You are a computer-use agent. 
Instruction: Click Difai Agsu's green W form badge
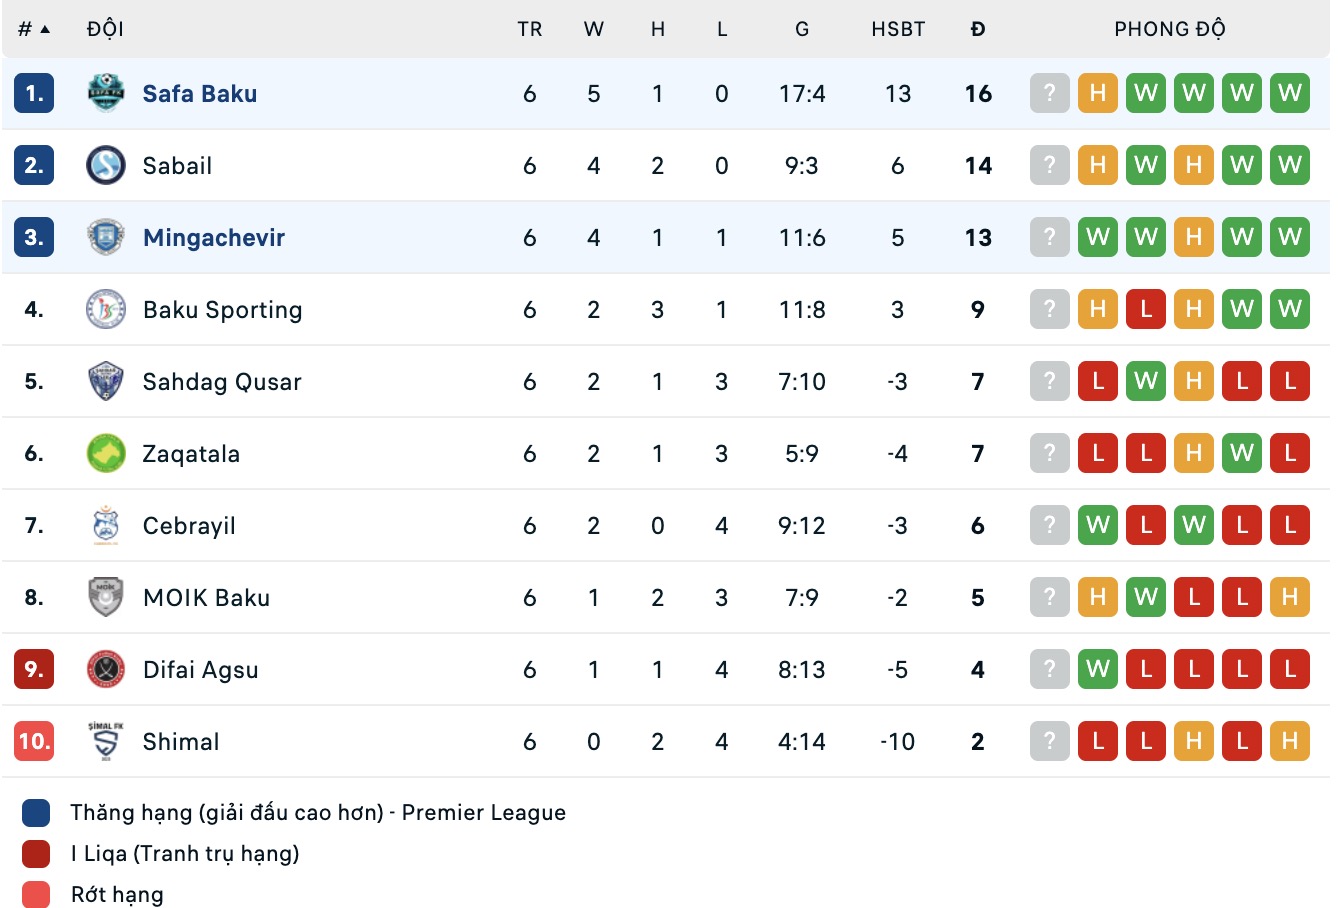[x=1097, y=669]
